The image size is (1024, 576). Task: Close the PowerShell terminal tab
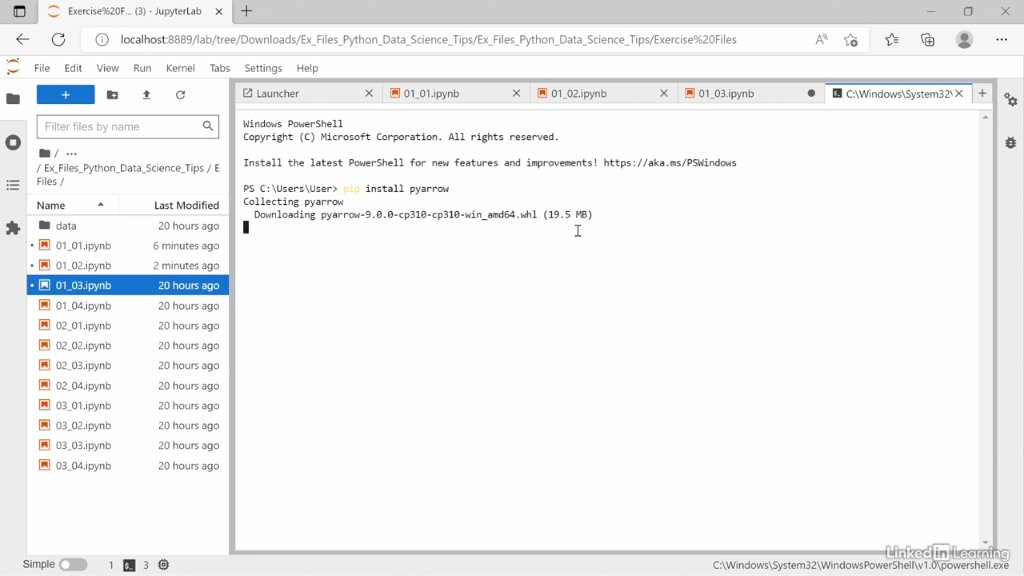959,93
